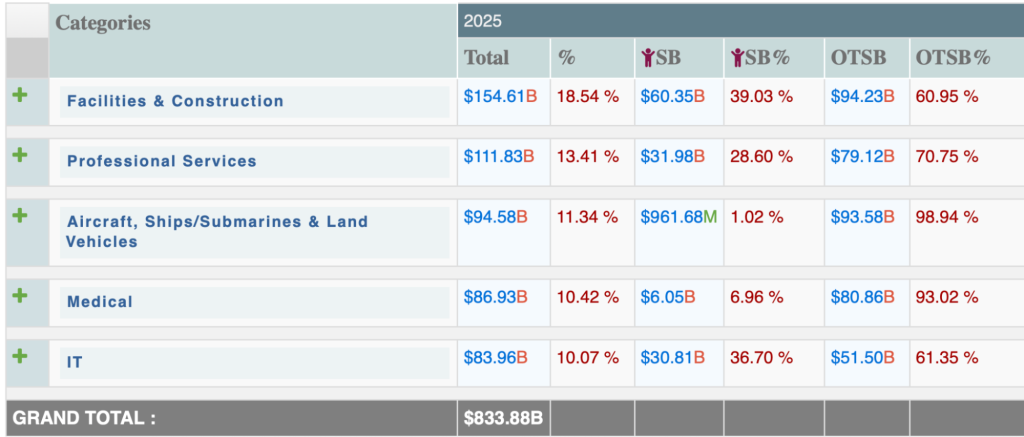The height and width of the screenshot is (437, 1024).
Task: Click the person icon in SB% header
Action: tap(738, 58)
